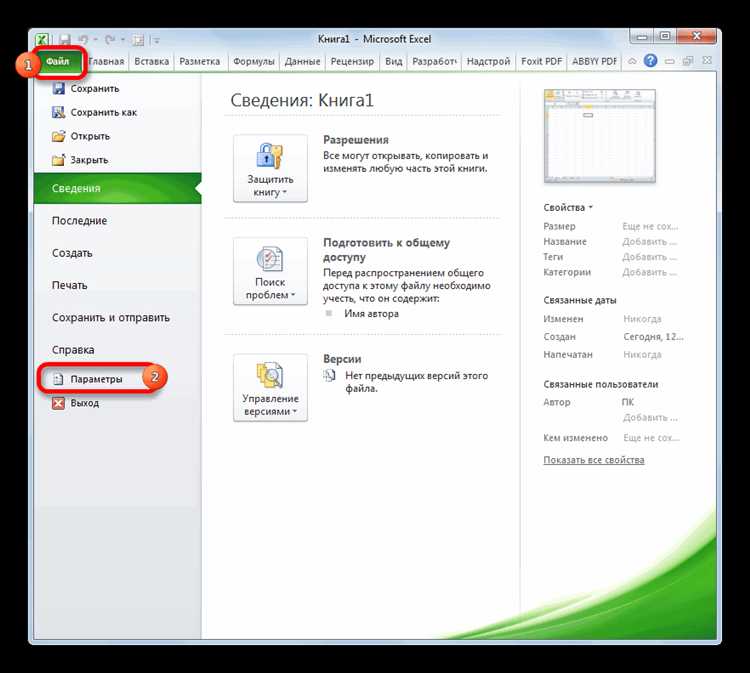Switch to the Главная ribbon tab

click(107, 61)
